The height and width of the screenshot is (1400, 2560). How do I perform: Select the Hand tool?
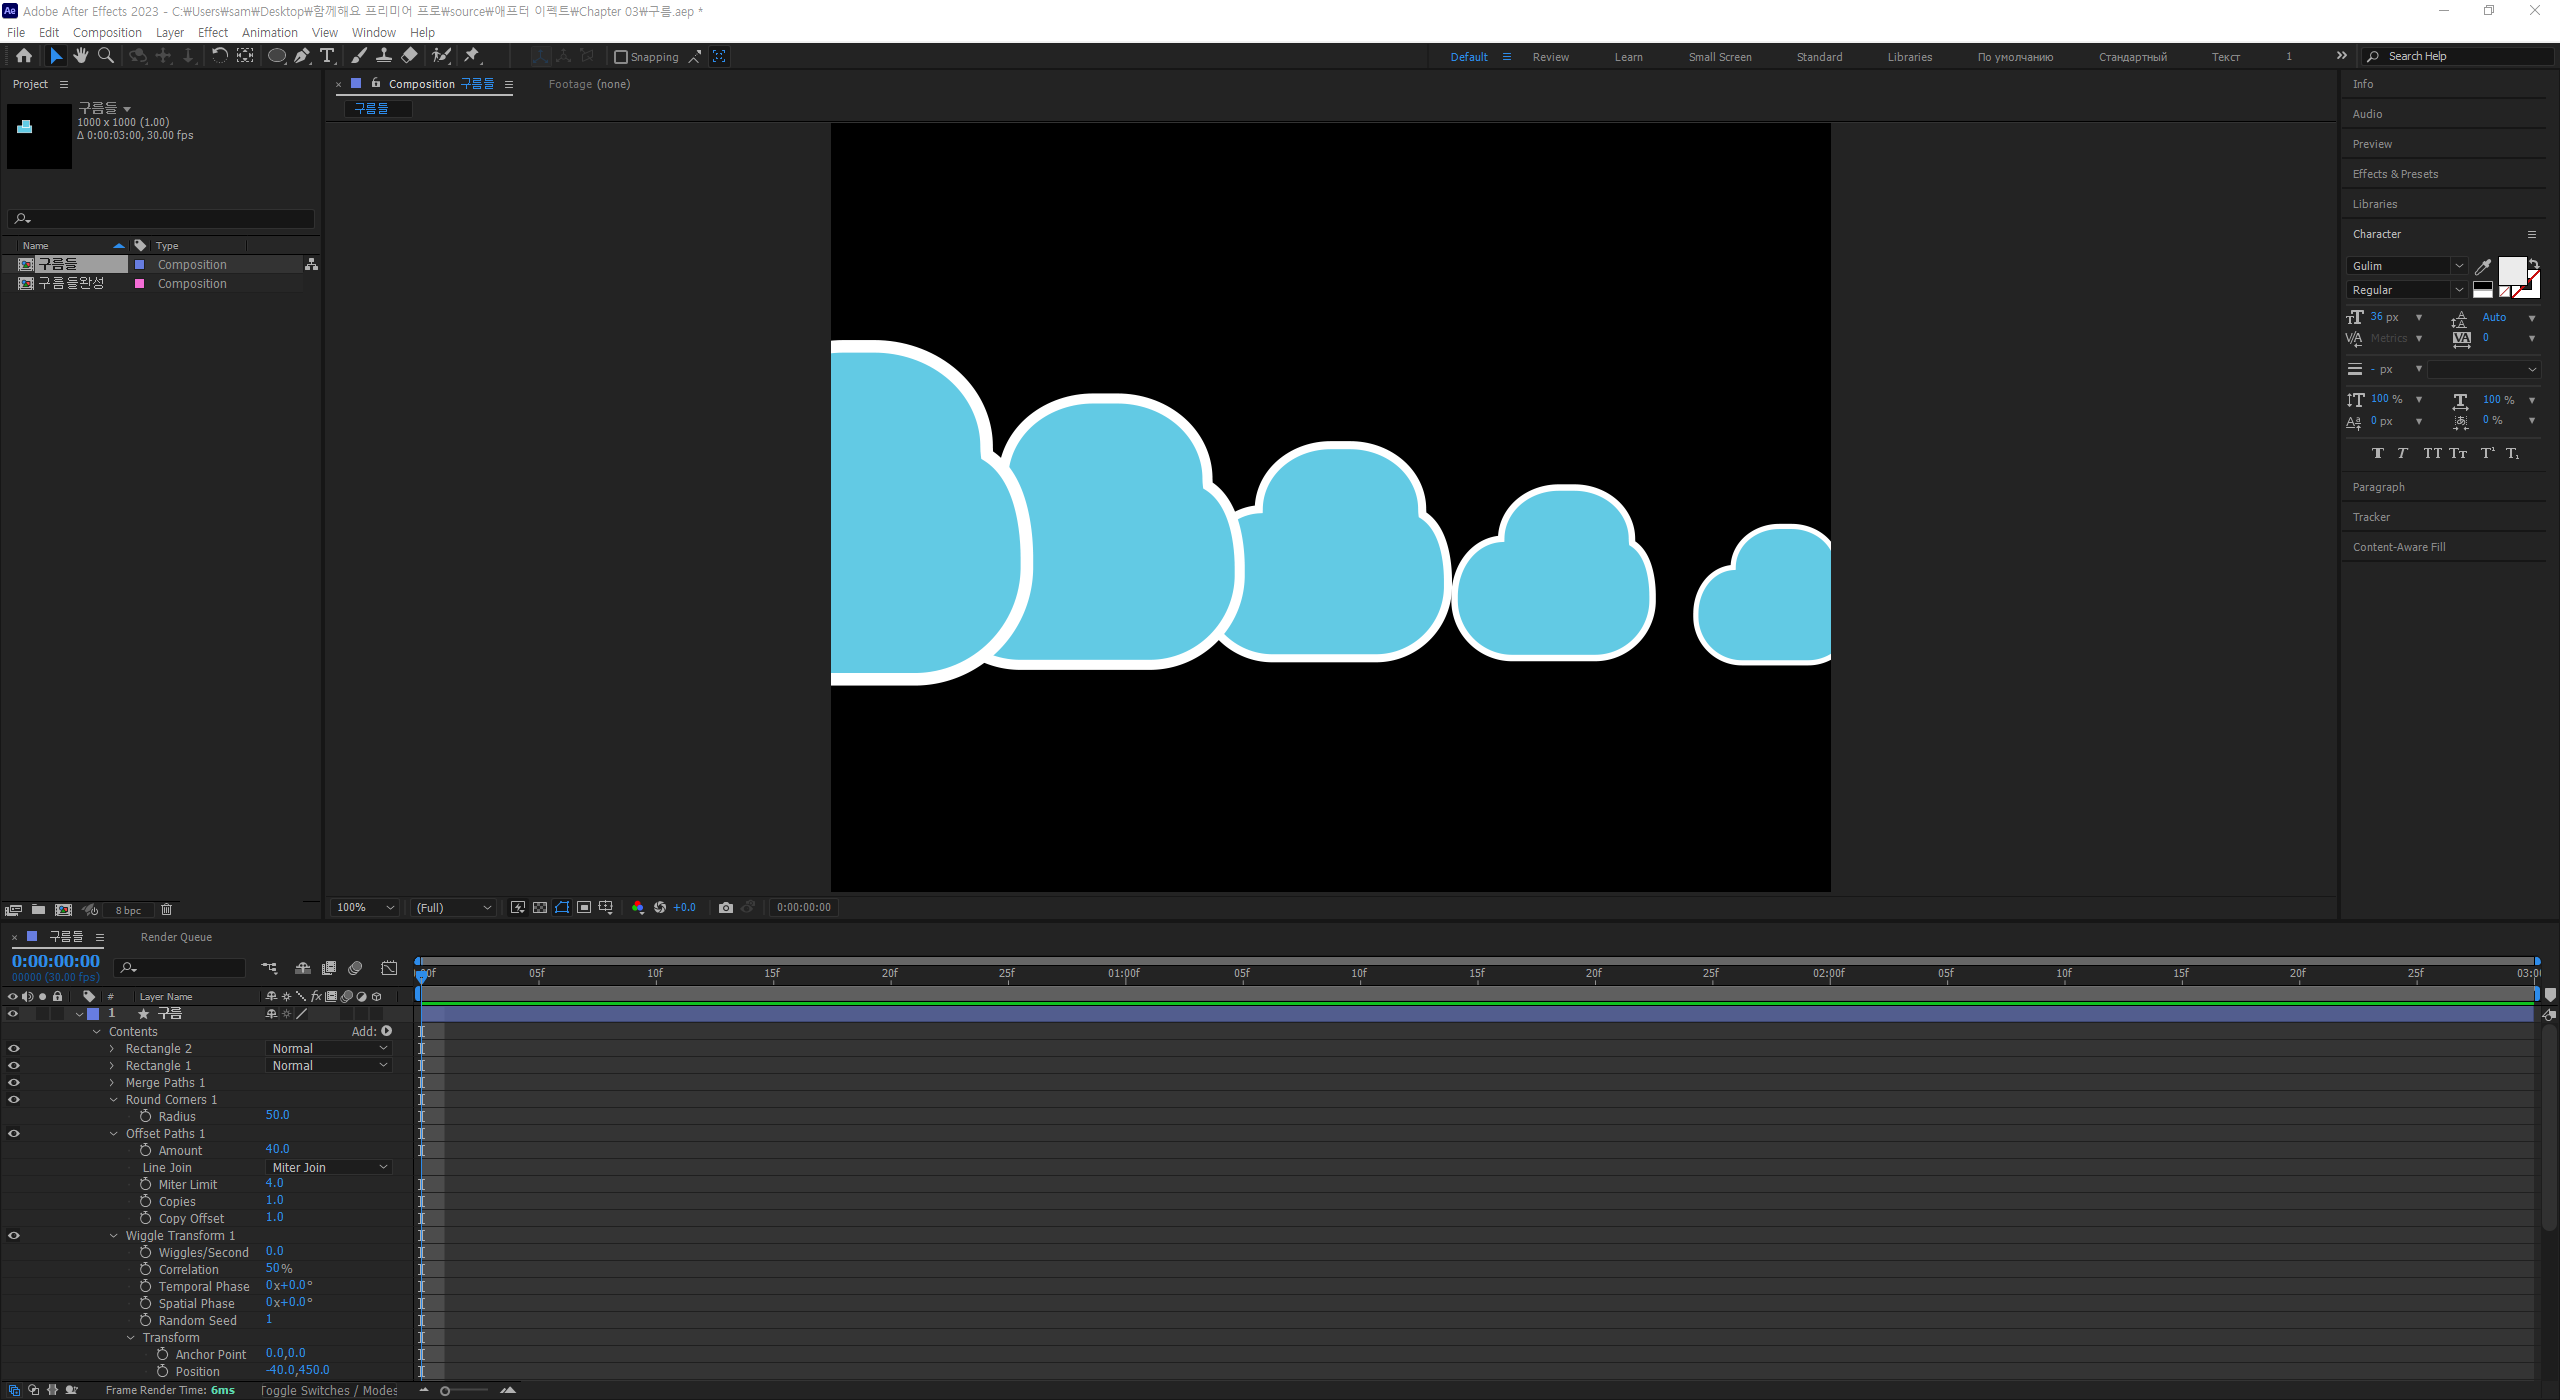pos(81,56)
